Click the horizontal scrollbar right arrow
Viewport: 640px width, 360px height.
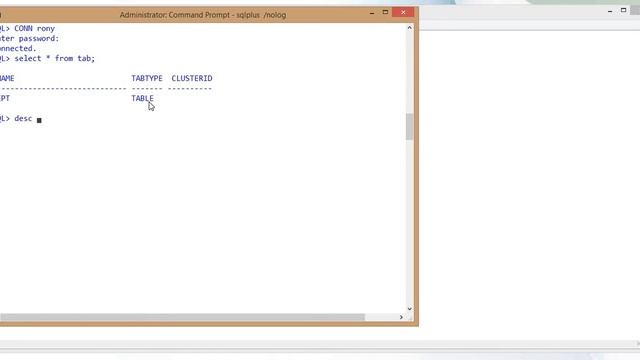point(401,317)
